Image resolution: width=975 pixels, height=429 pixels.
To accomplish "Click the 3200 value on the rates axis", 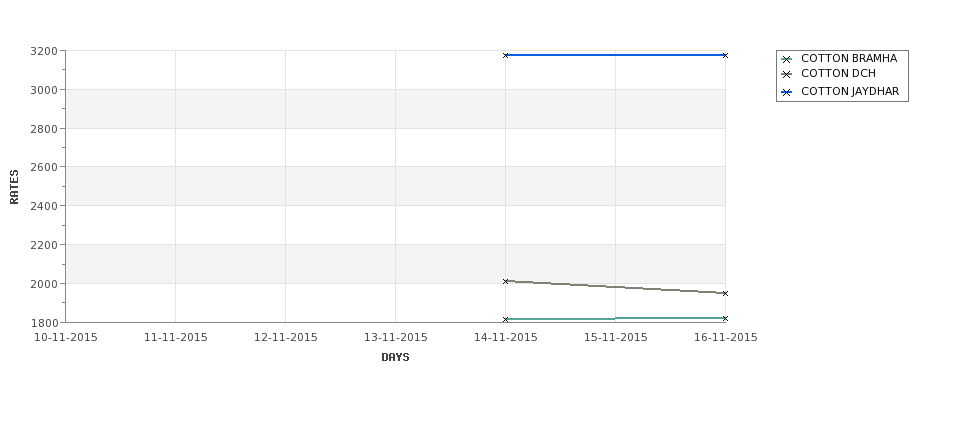I will pos(45,51).
